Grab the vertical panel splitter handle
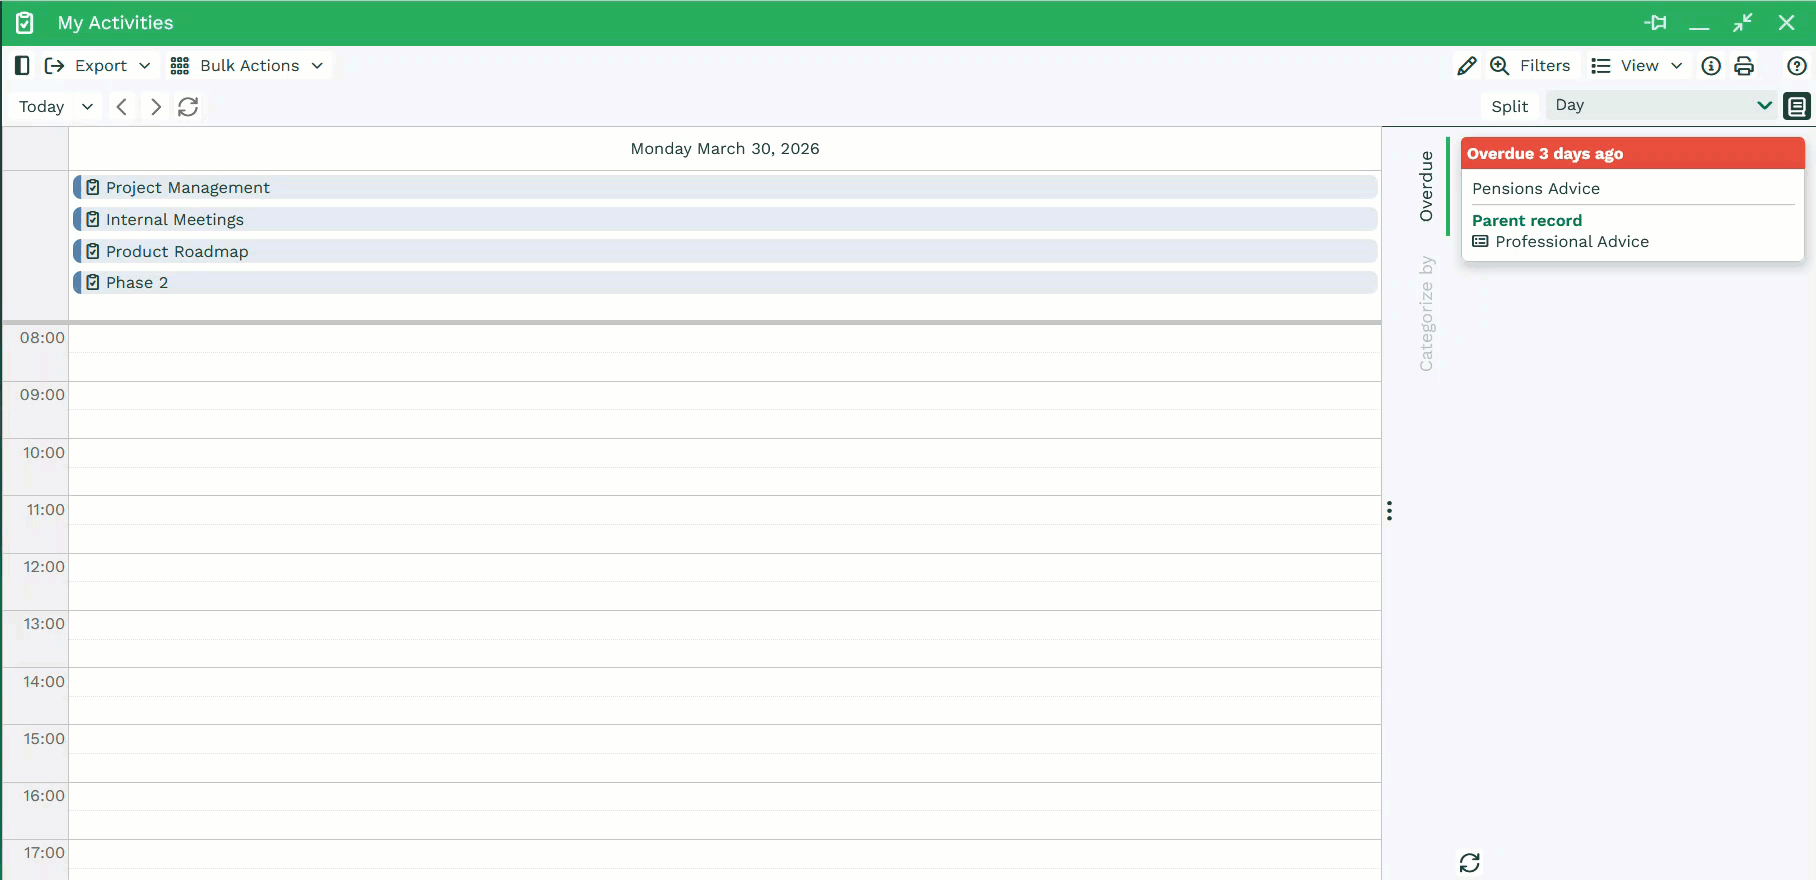The height and width of the screenshot is (880, 1816). tap(1389, 511)
